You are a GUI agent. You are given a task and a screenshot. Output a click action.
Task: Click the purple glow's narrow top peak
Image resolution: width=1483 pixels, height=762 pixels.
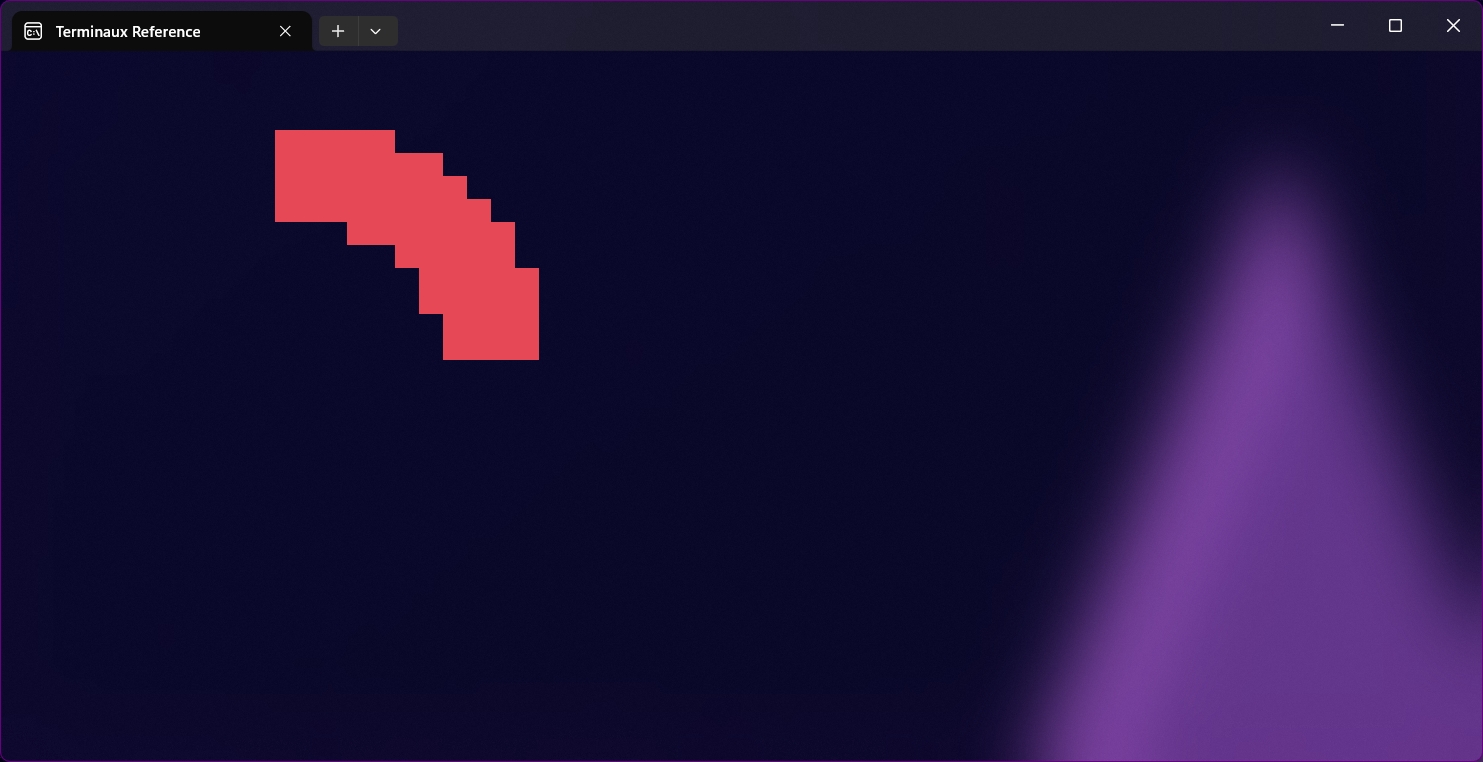point(1275,200)
